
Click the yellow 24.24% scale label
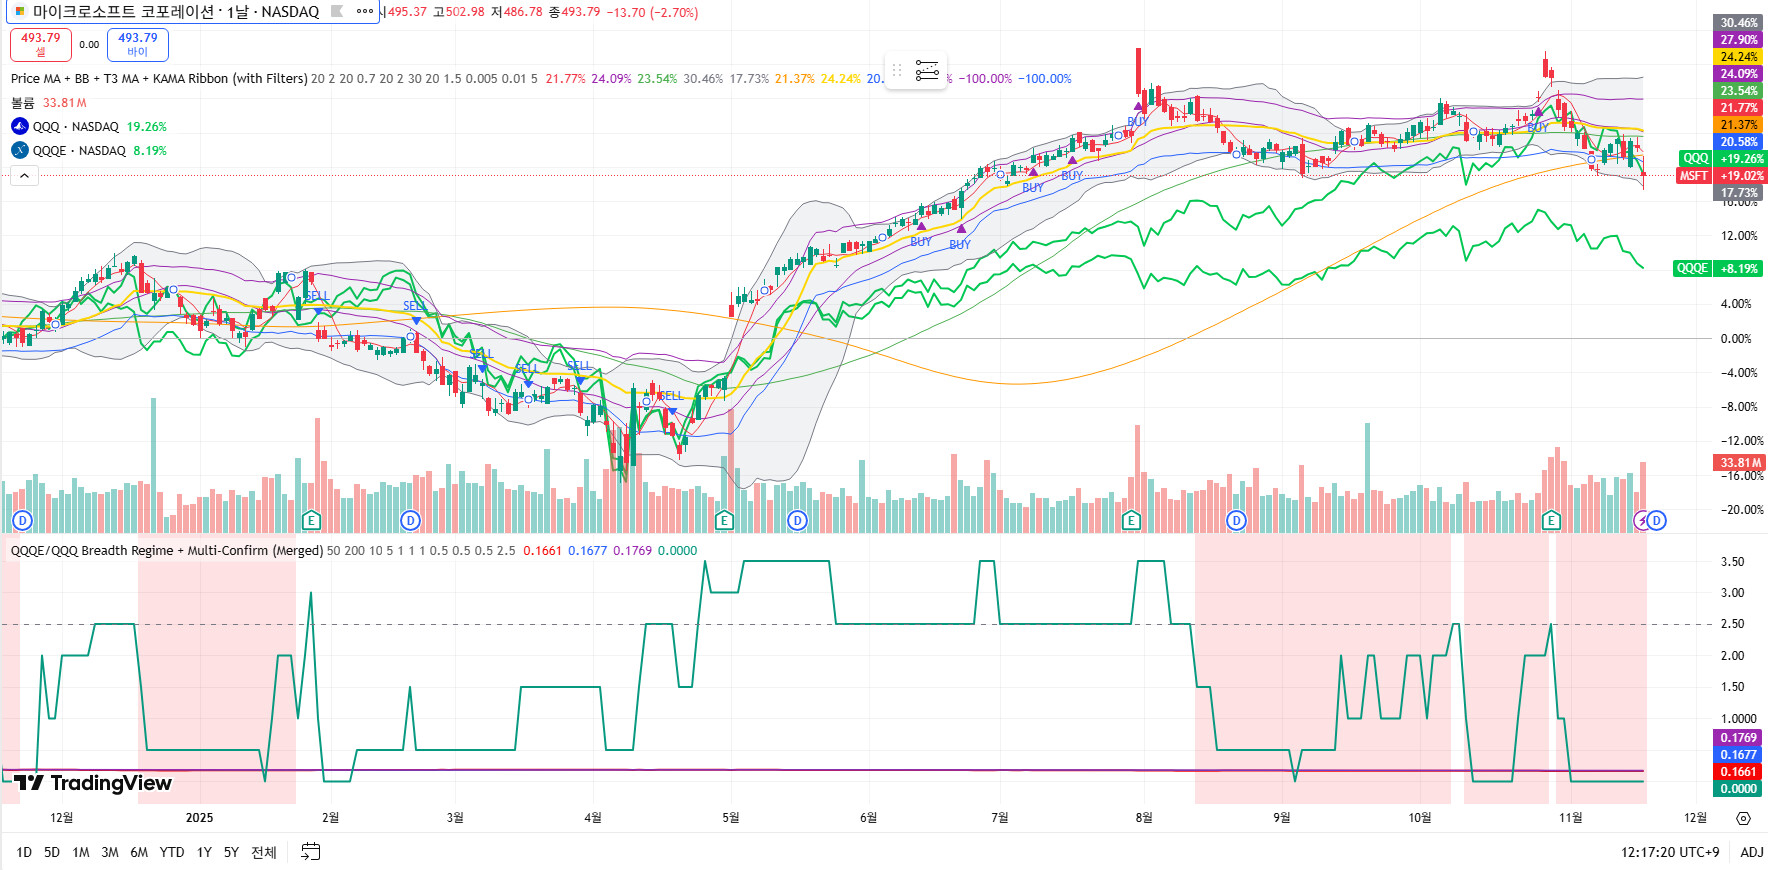pyautogui.click(x=1739, y=57)
